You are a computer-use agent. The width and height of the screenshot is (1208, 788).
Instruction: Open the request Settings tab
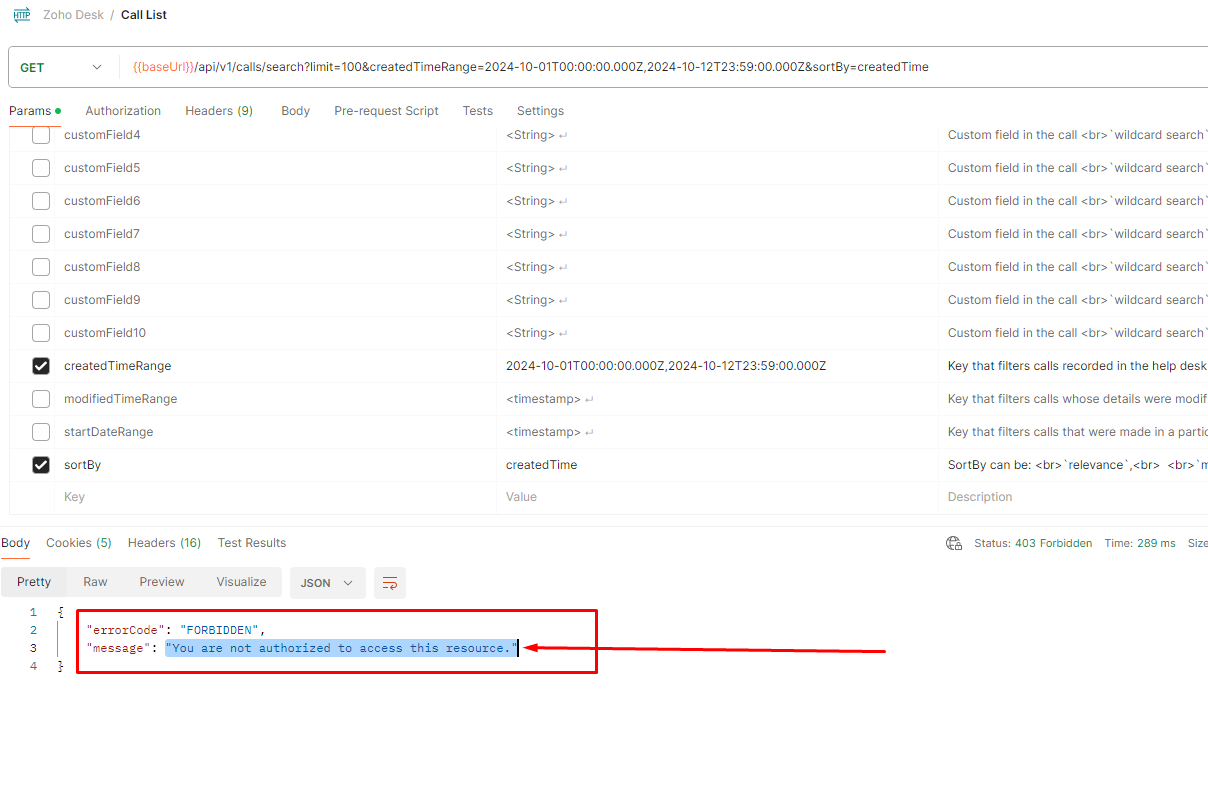tap(540, 111)
